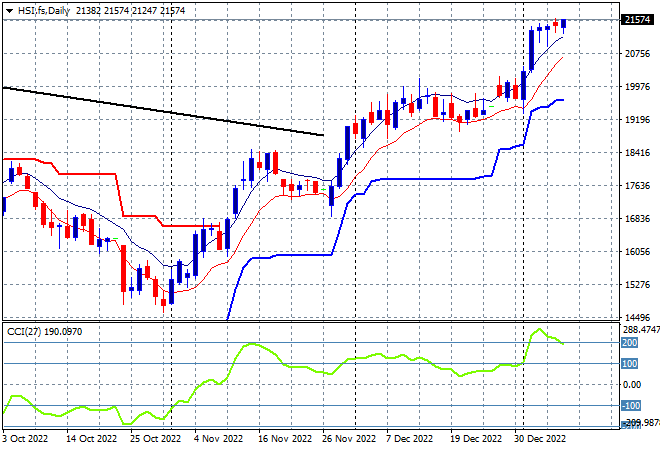Click the CCI(27) 190.0970 indicator label
Viewport: 660px width, 450px height.
pos(45,332)
